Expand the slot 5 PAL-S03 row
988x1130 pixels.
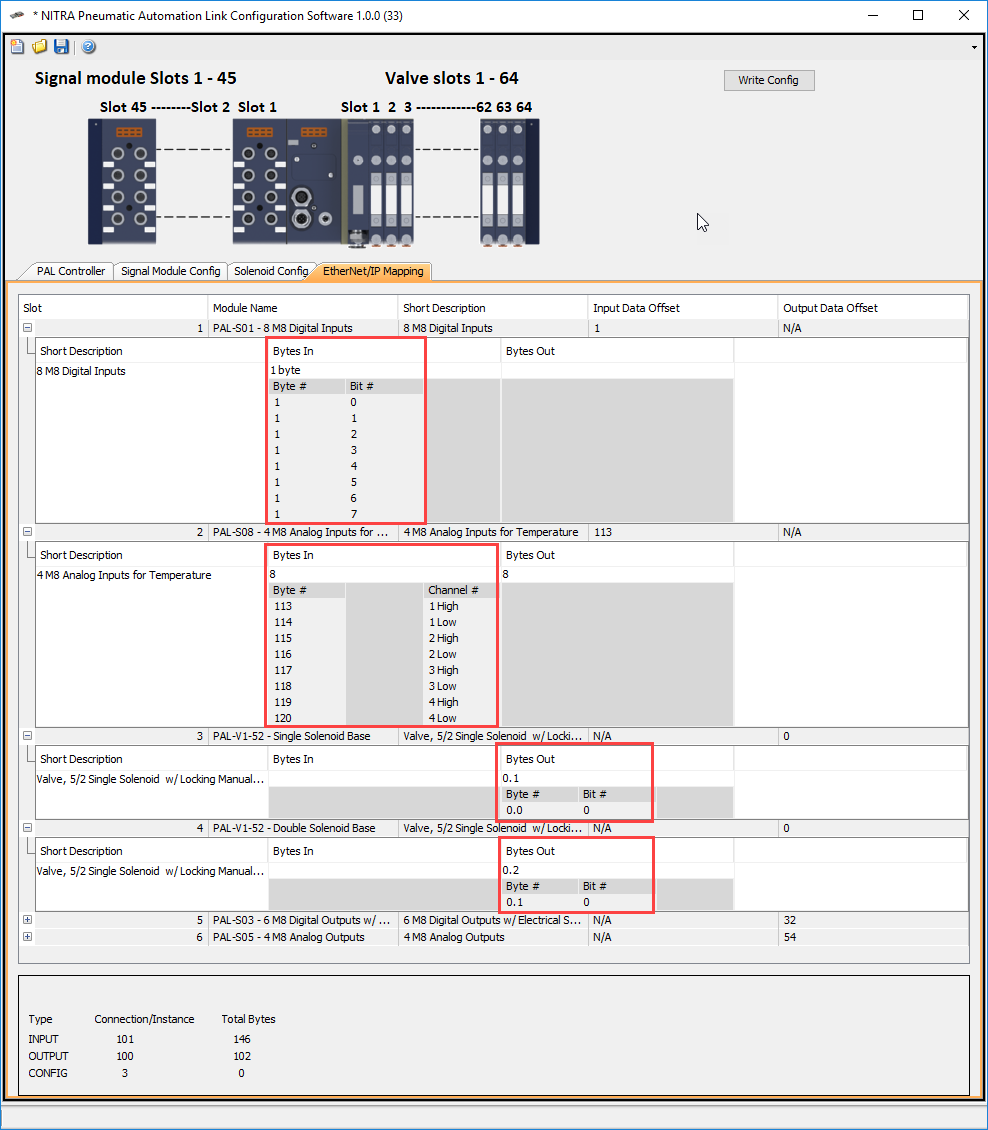pyautogui.click(x=27, y=920)
